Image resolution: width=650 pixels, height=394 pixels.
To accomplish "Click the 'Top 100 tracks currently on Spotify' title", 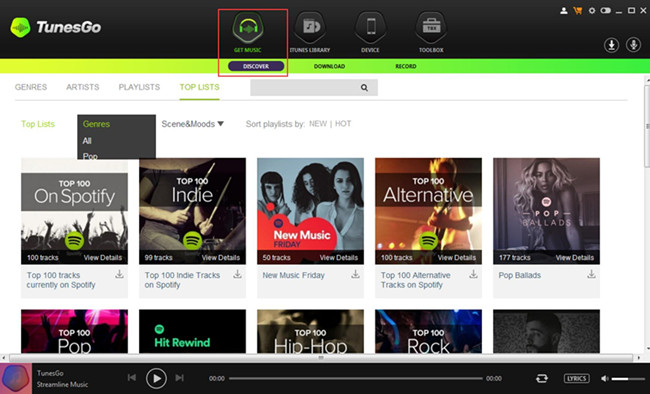I will click(61, 280).
